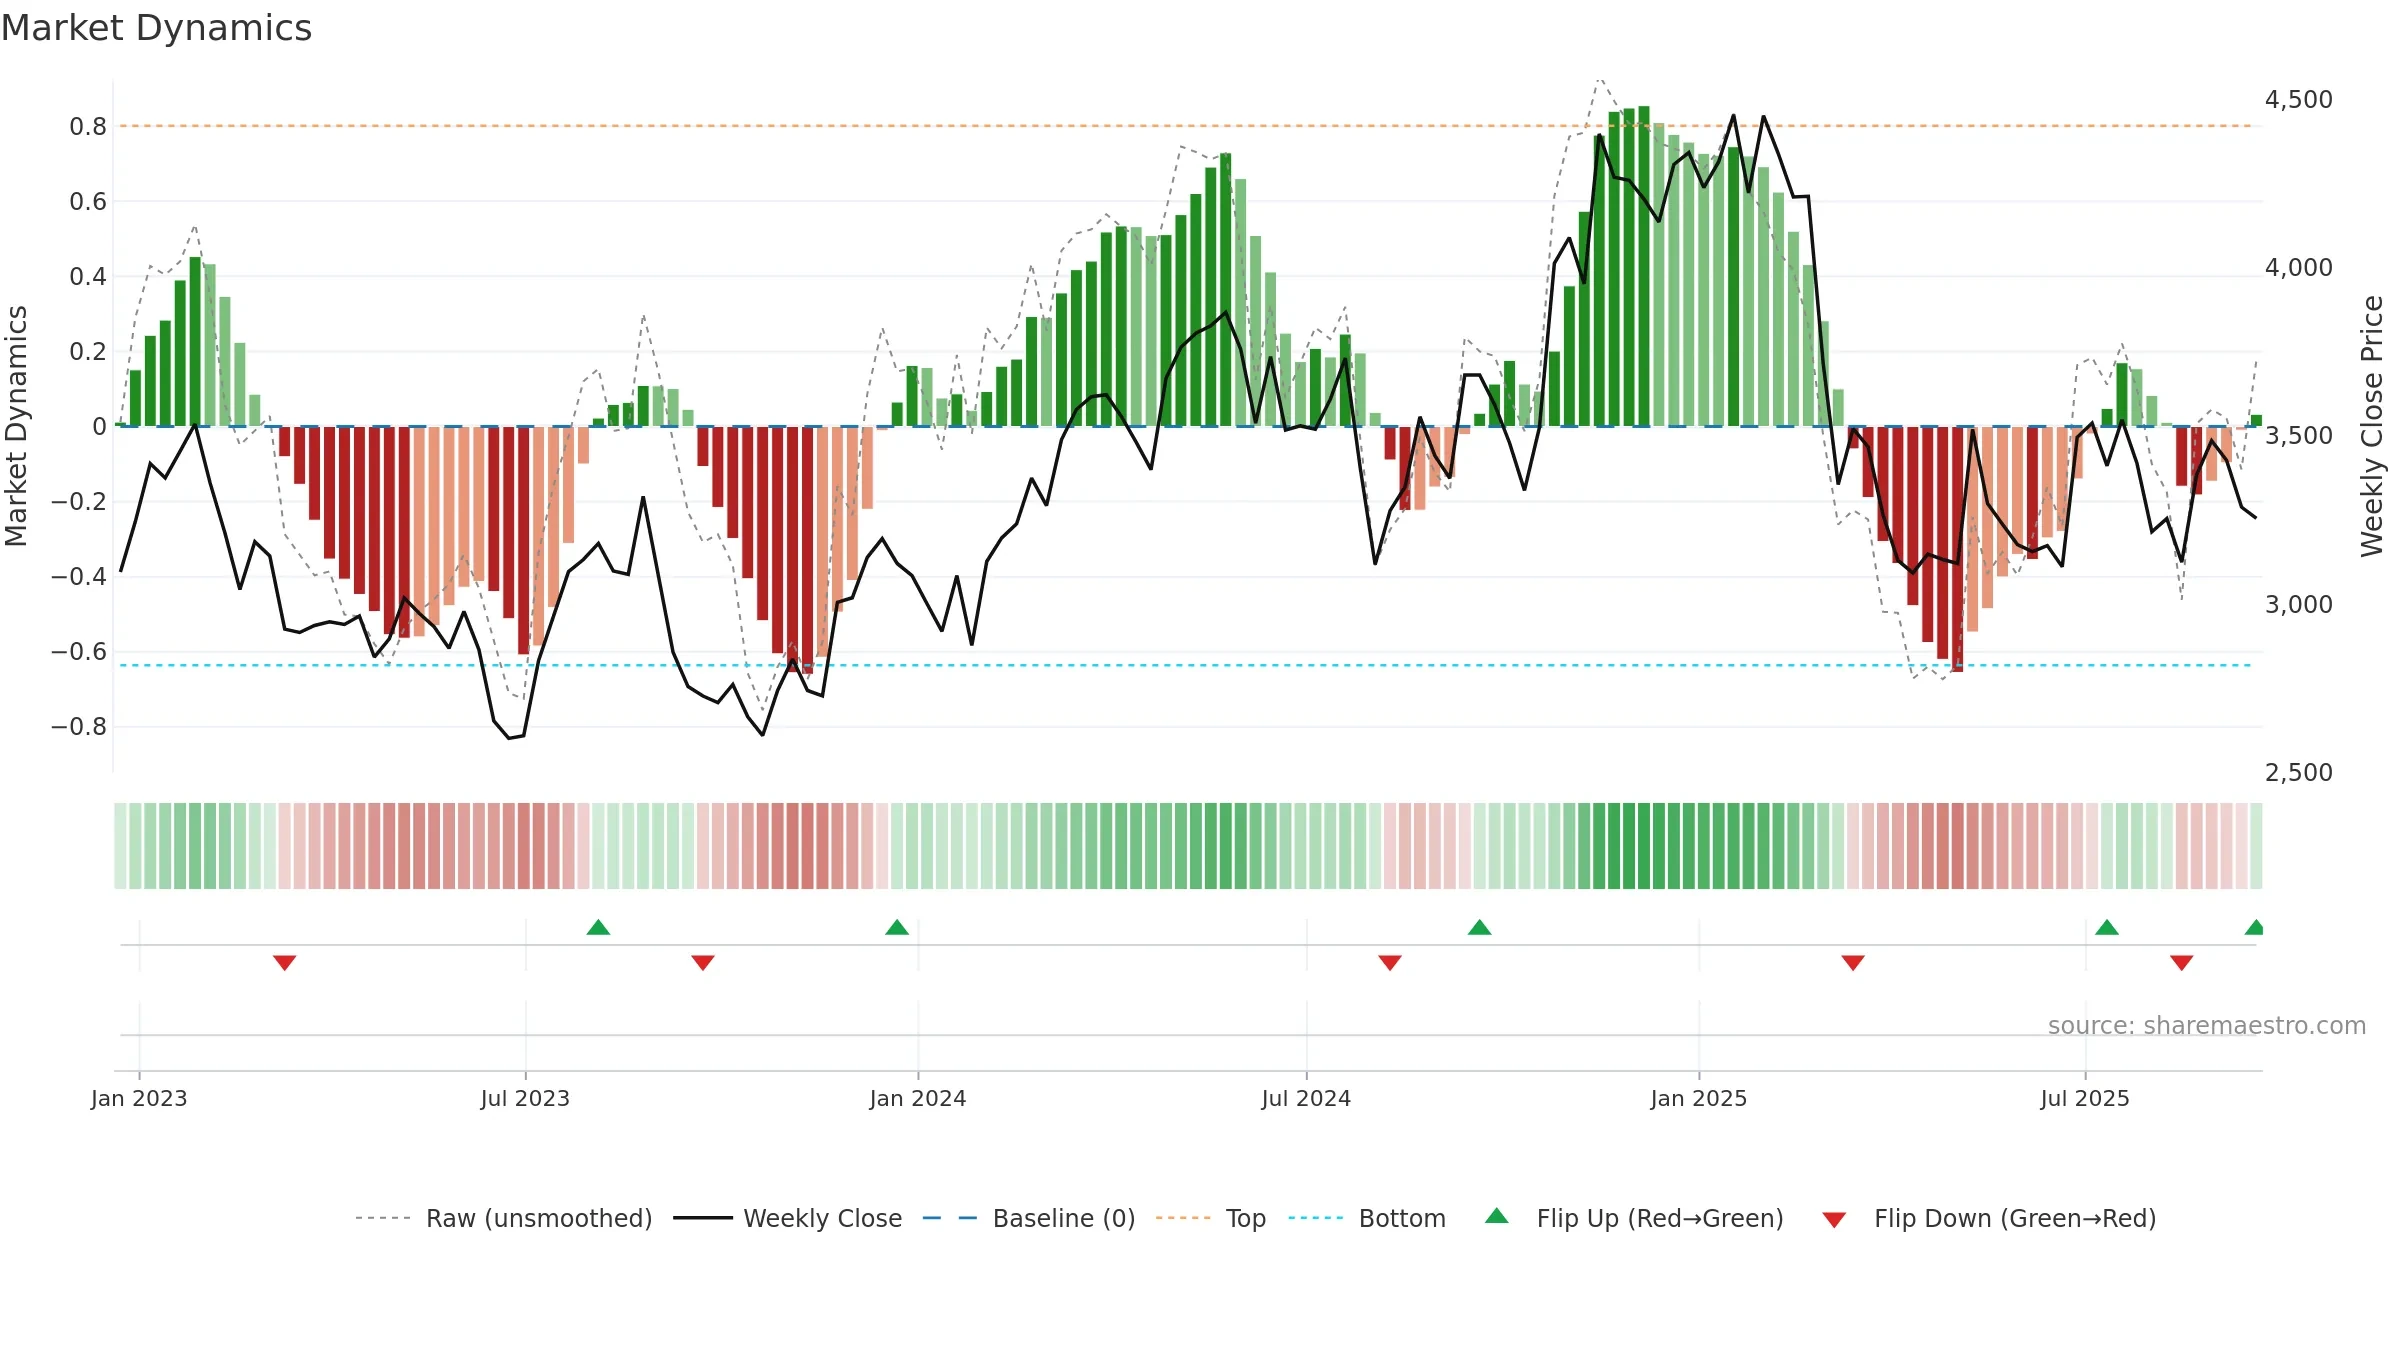Click the red Flip Down marker near September 2023
Screen dimensions: 2400x1350
703,962
